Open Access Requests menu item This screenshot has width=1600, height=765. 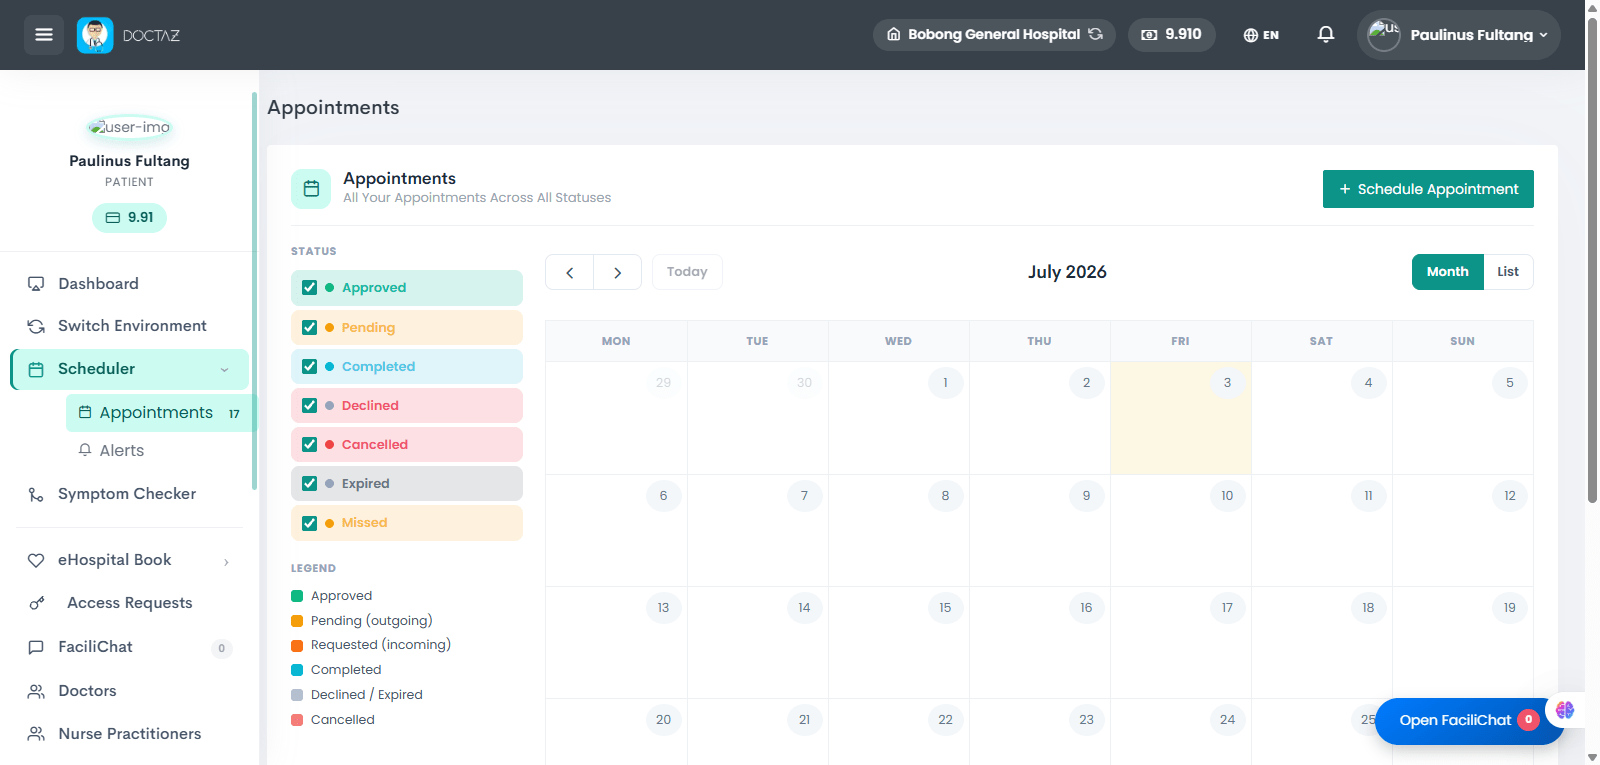click(x=129, y=603)
